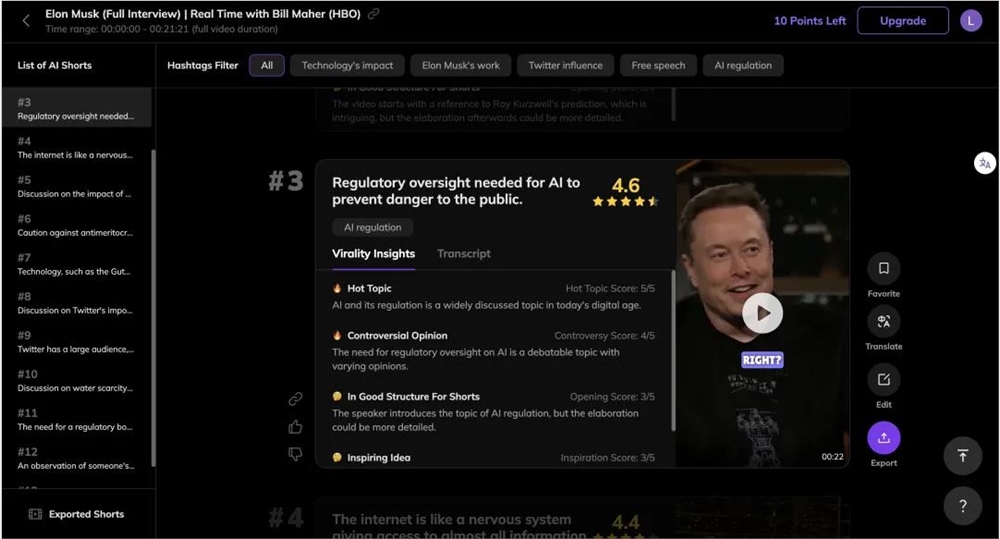Select short #8 Discussion on Twitter's impo
This screenshot has height=539, width=1000.
click(77, 303)
